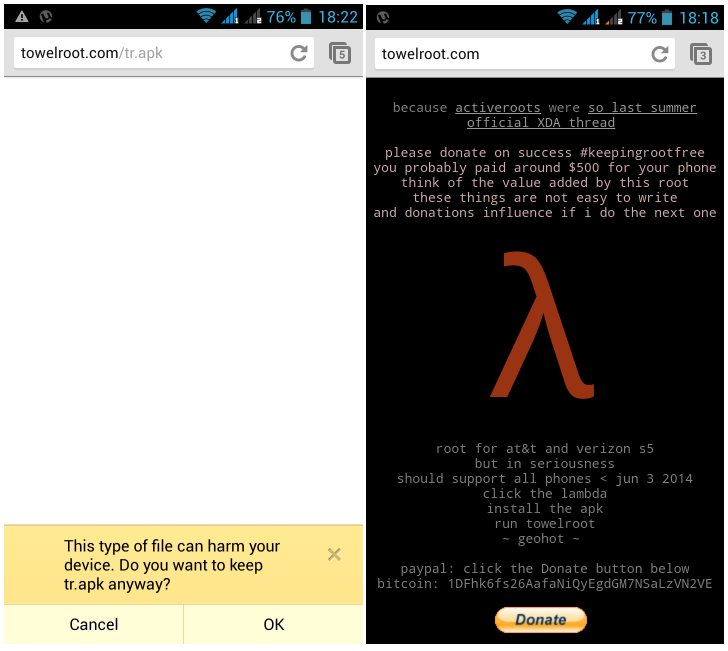Open tab switcher showing 3 tabs
This screenshot has width=728, height=651.
click(x=701, y=54)
